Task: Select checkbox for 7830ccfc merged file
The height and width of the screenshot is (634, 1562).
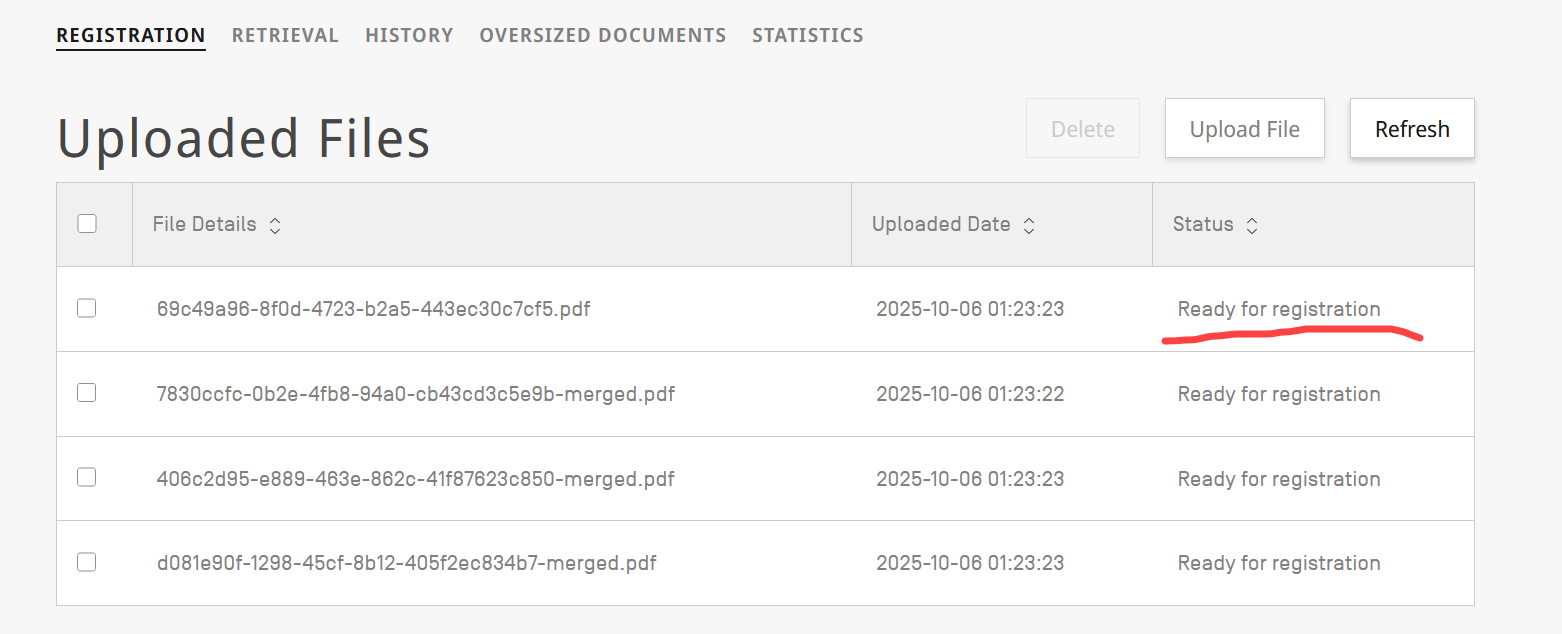Action: click(87, 393)
